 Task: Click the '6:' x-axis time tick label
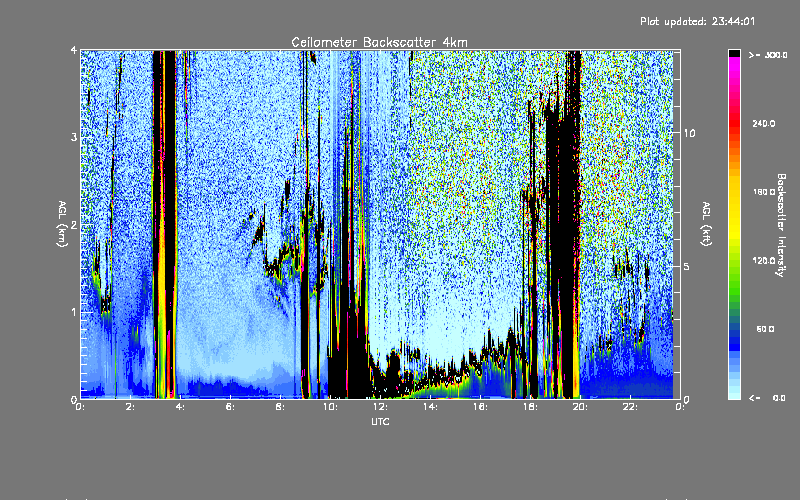pos(230,407)
